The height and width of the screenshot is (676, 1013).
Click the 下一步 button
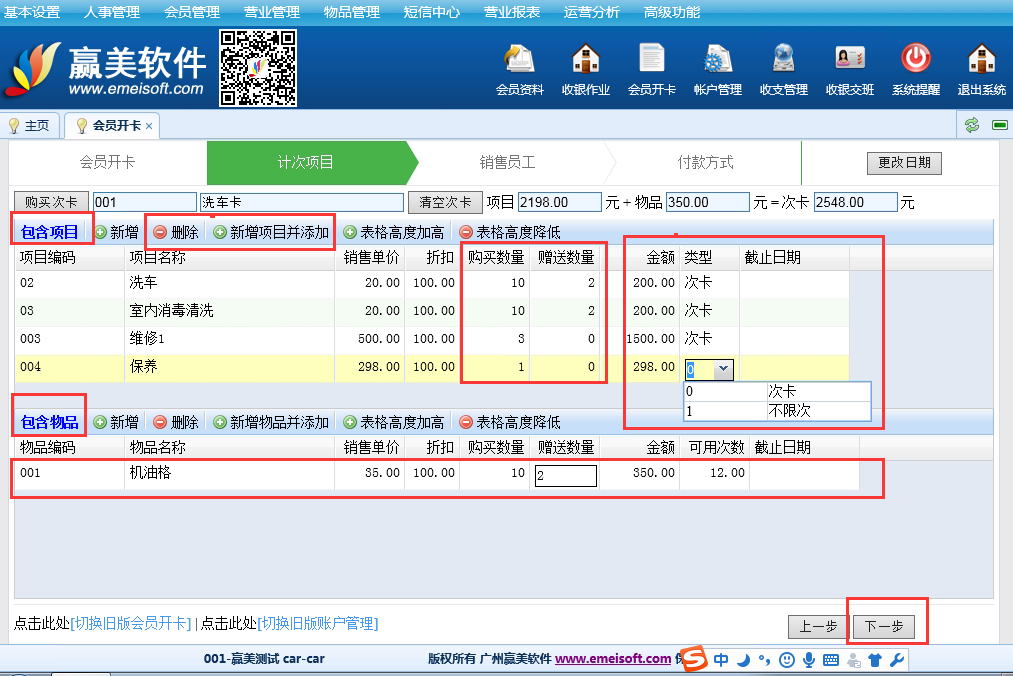[883, 627]
